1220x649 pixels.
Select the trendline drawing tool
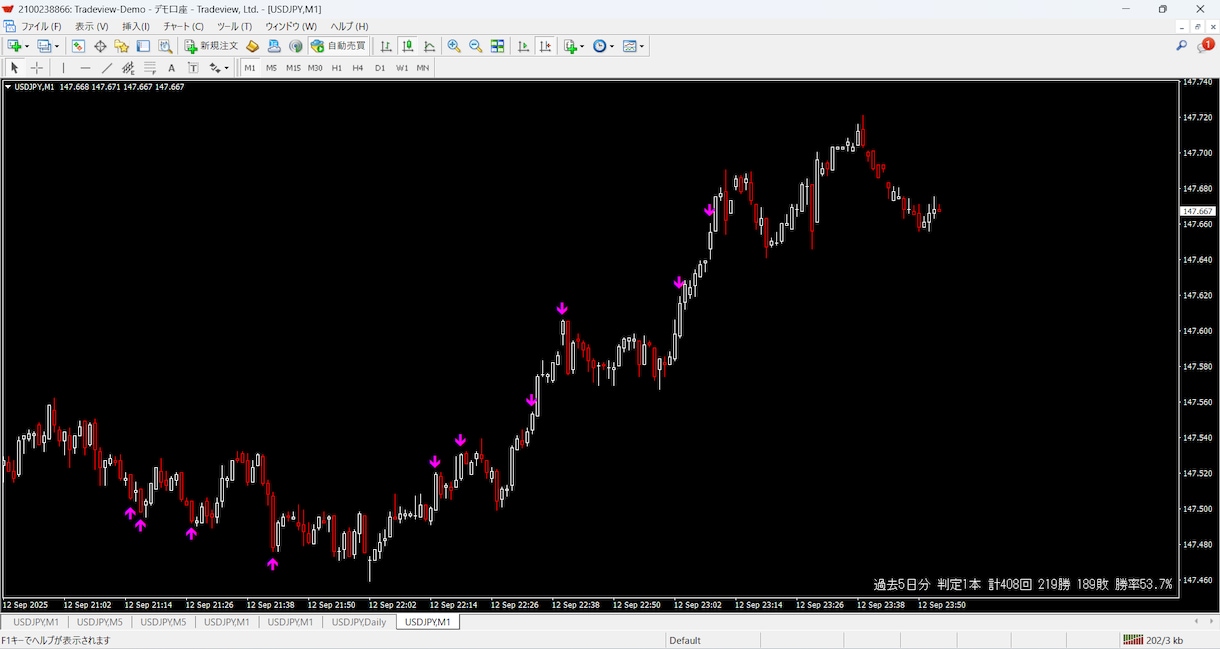pos(107,68)
